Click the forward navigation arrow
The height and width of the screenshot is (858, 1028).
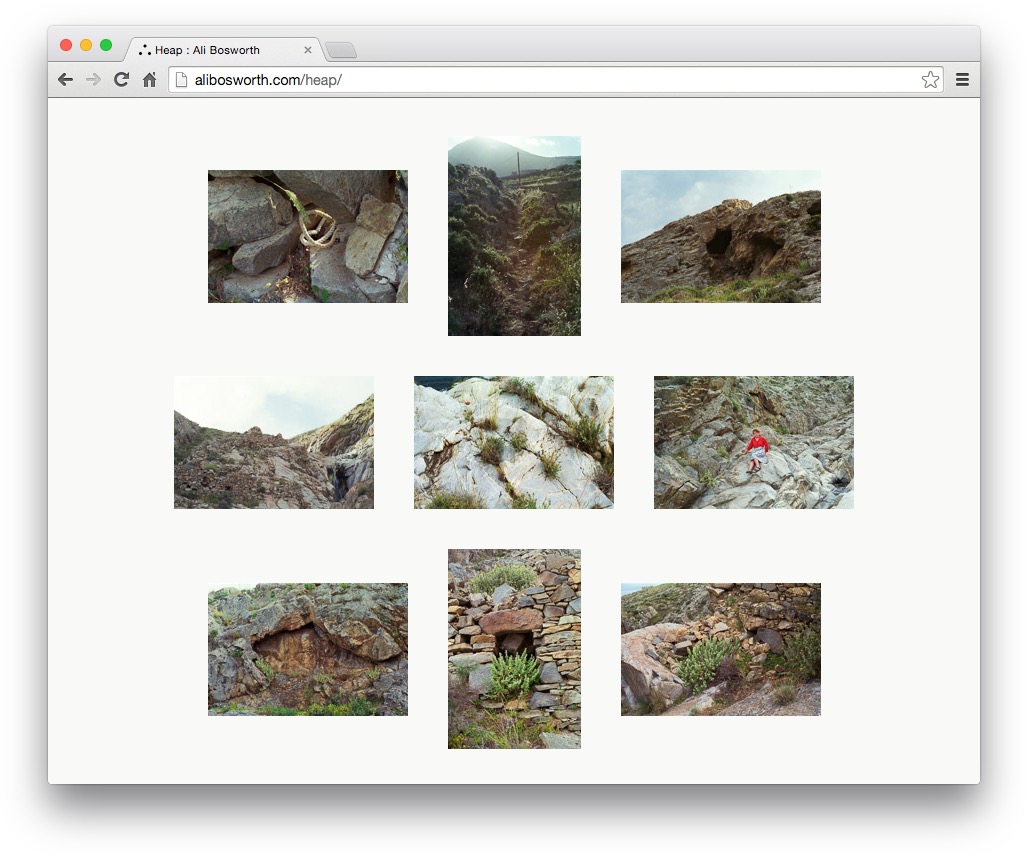point(94,80)
